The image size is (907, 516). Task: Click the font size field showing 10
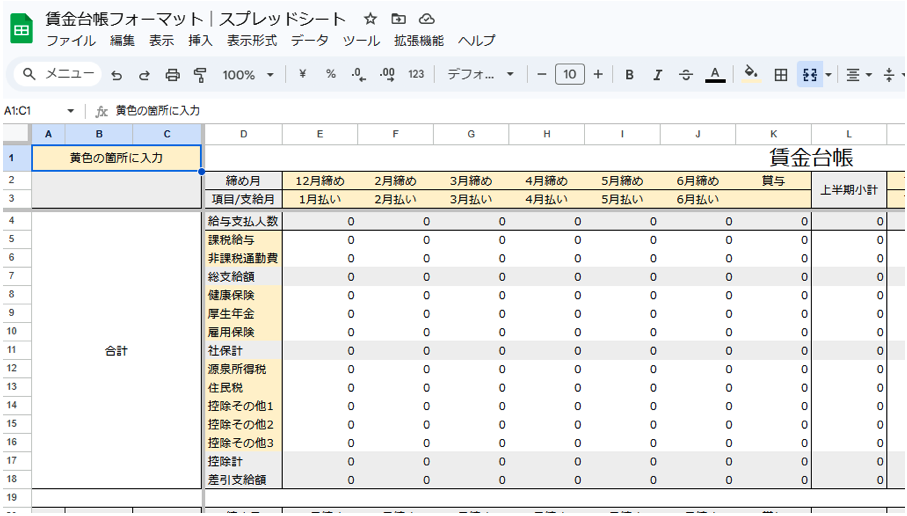(570, 74)
